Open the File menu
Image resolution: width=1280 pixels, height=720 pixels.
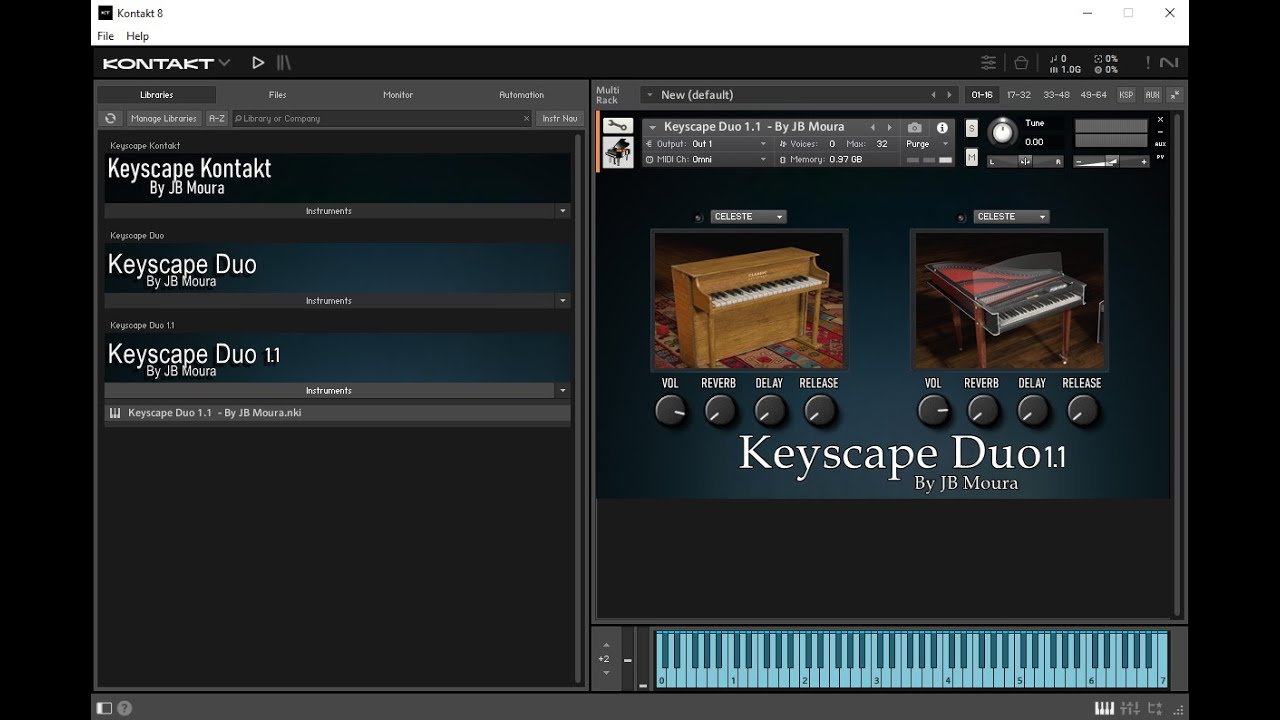click(x=105, y=36)
